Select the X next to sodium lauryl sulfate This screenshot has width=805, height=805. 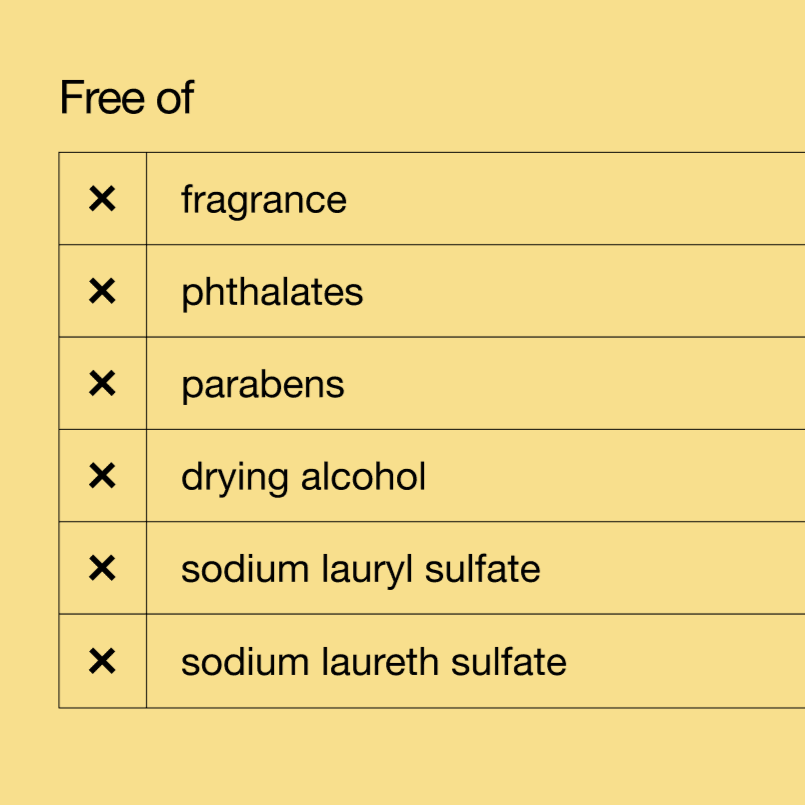102,569
